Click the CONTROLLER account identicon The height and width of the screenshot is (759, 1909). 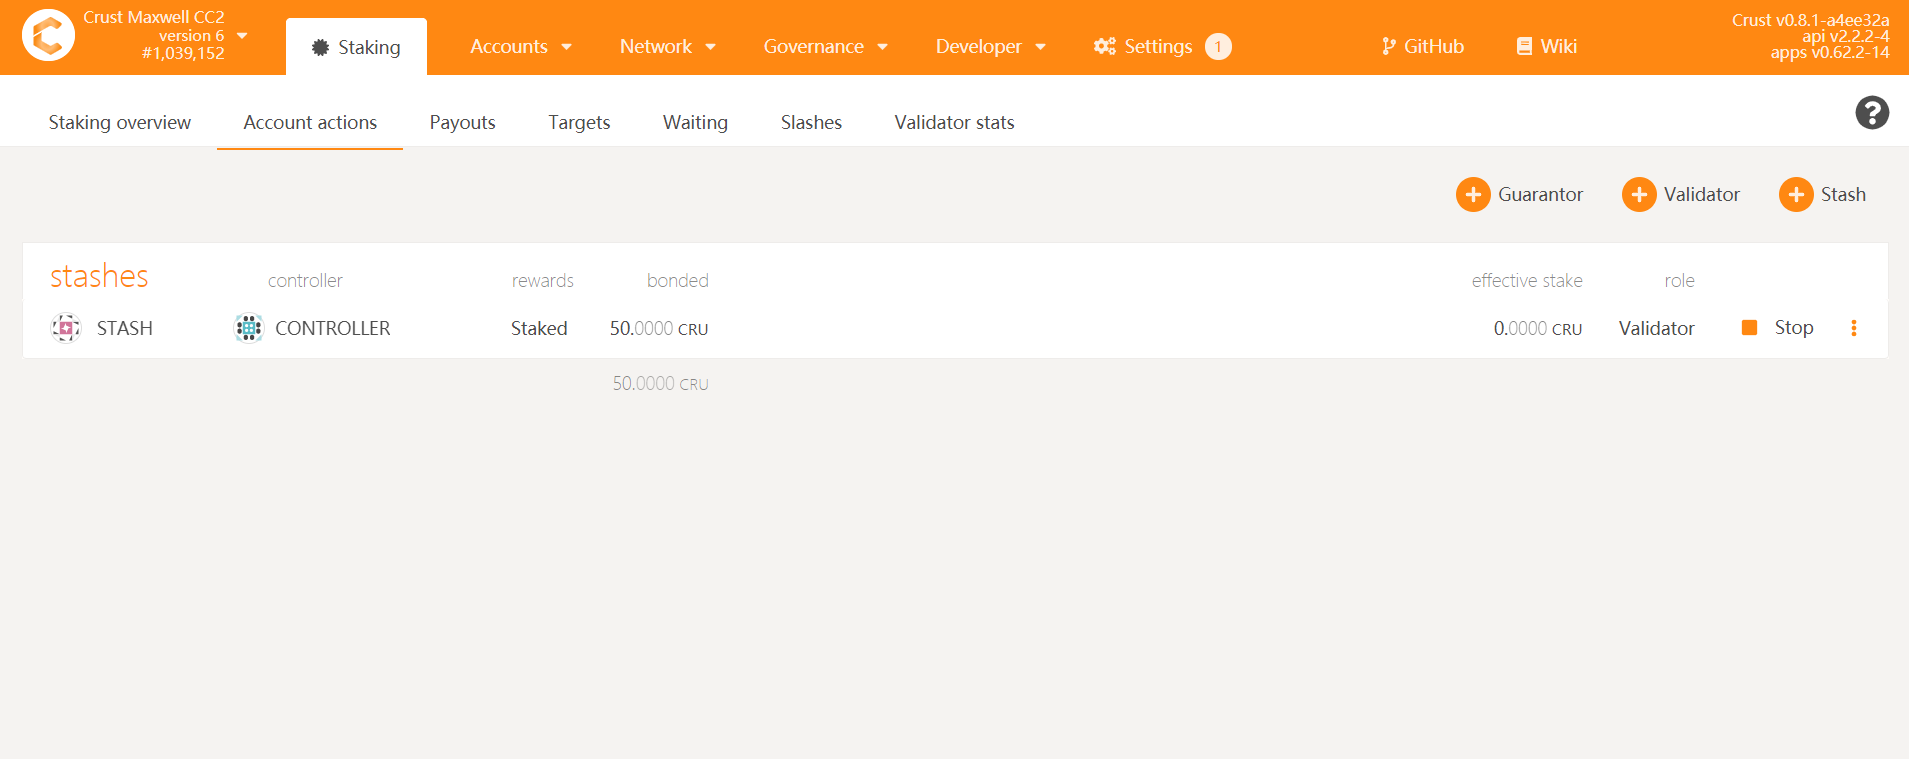(x=248, y=328)
